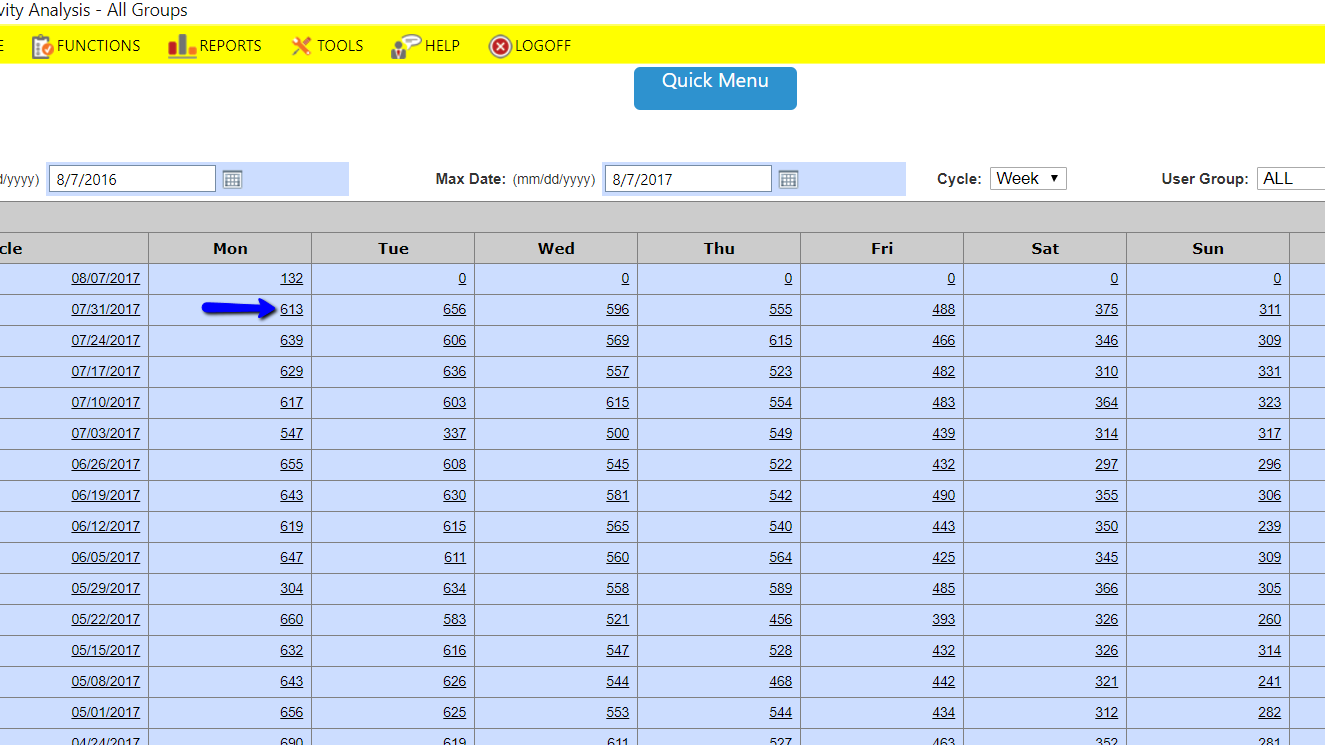The height and width of the screenshot is (745, 1325).
Task: Click the Quick Menu button
Action: [714, 88]
